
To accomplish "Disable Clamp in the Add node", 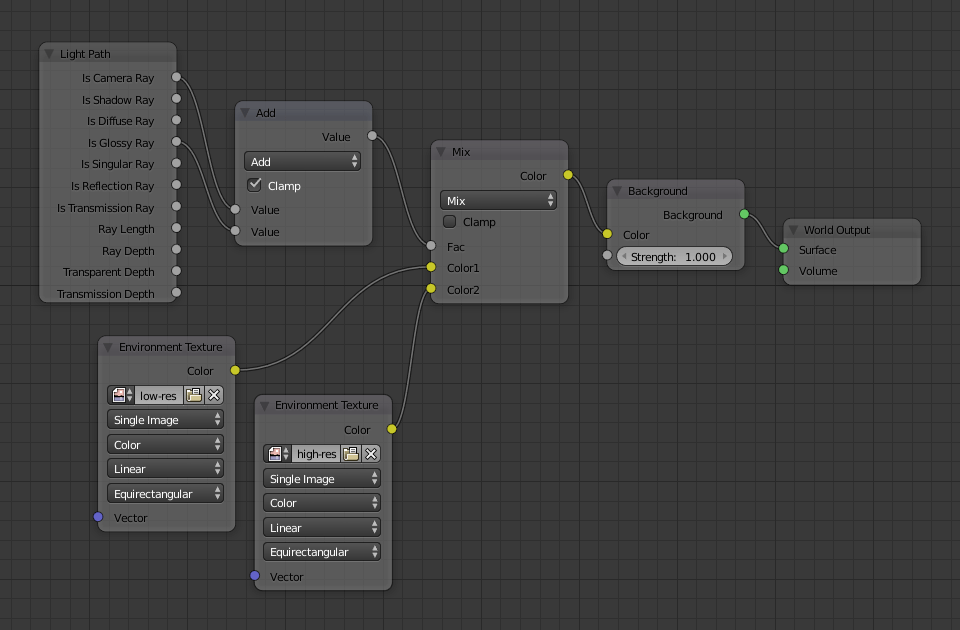I will [x=254, y=185].
